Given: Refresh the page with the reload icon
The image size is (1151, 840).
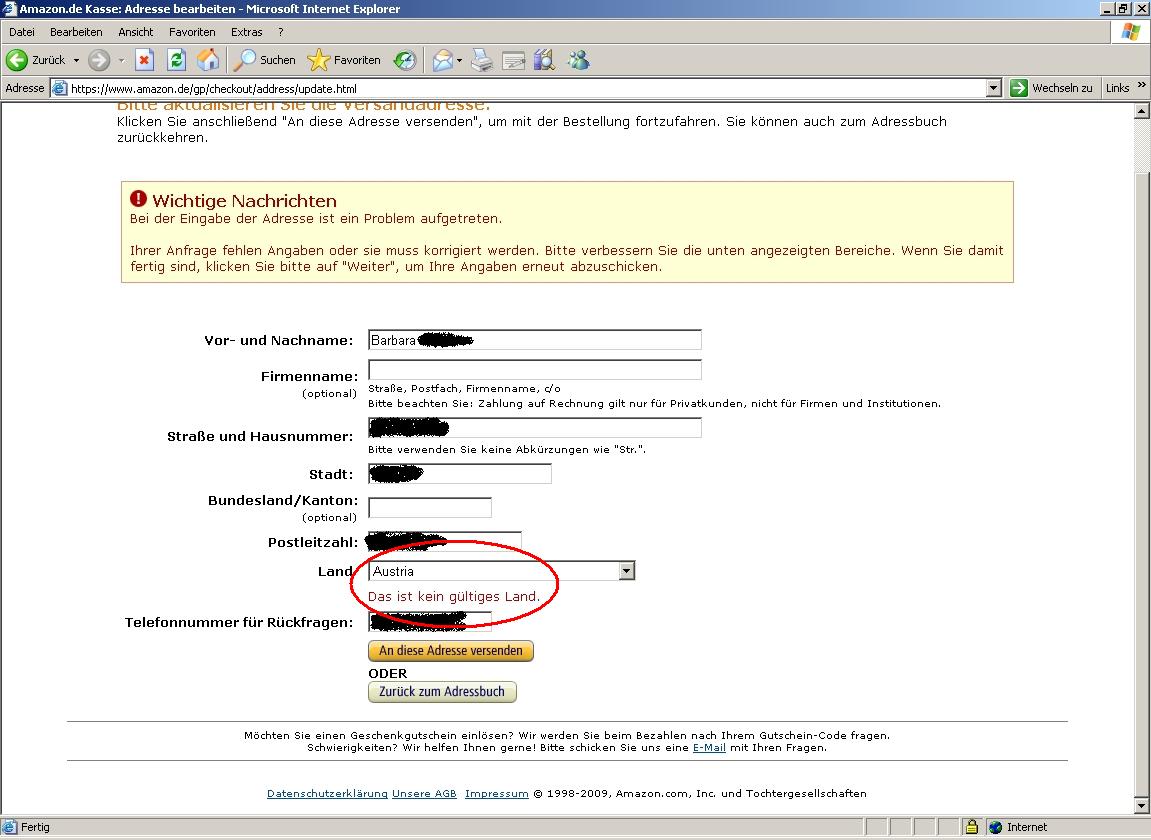Looking at the screenshot, I should pos(176,60).
